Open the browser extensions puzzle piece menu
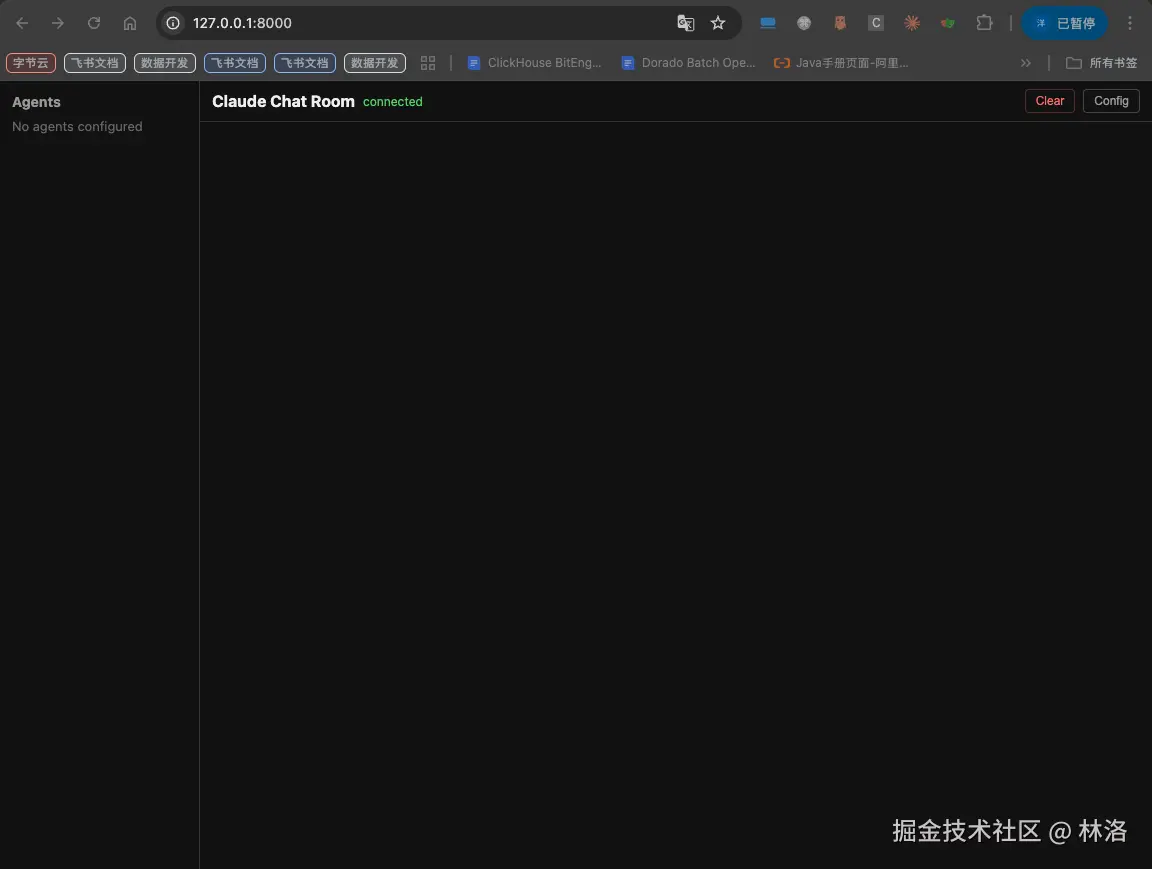1152x869 pixels. (x=985, y=22)
